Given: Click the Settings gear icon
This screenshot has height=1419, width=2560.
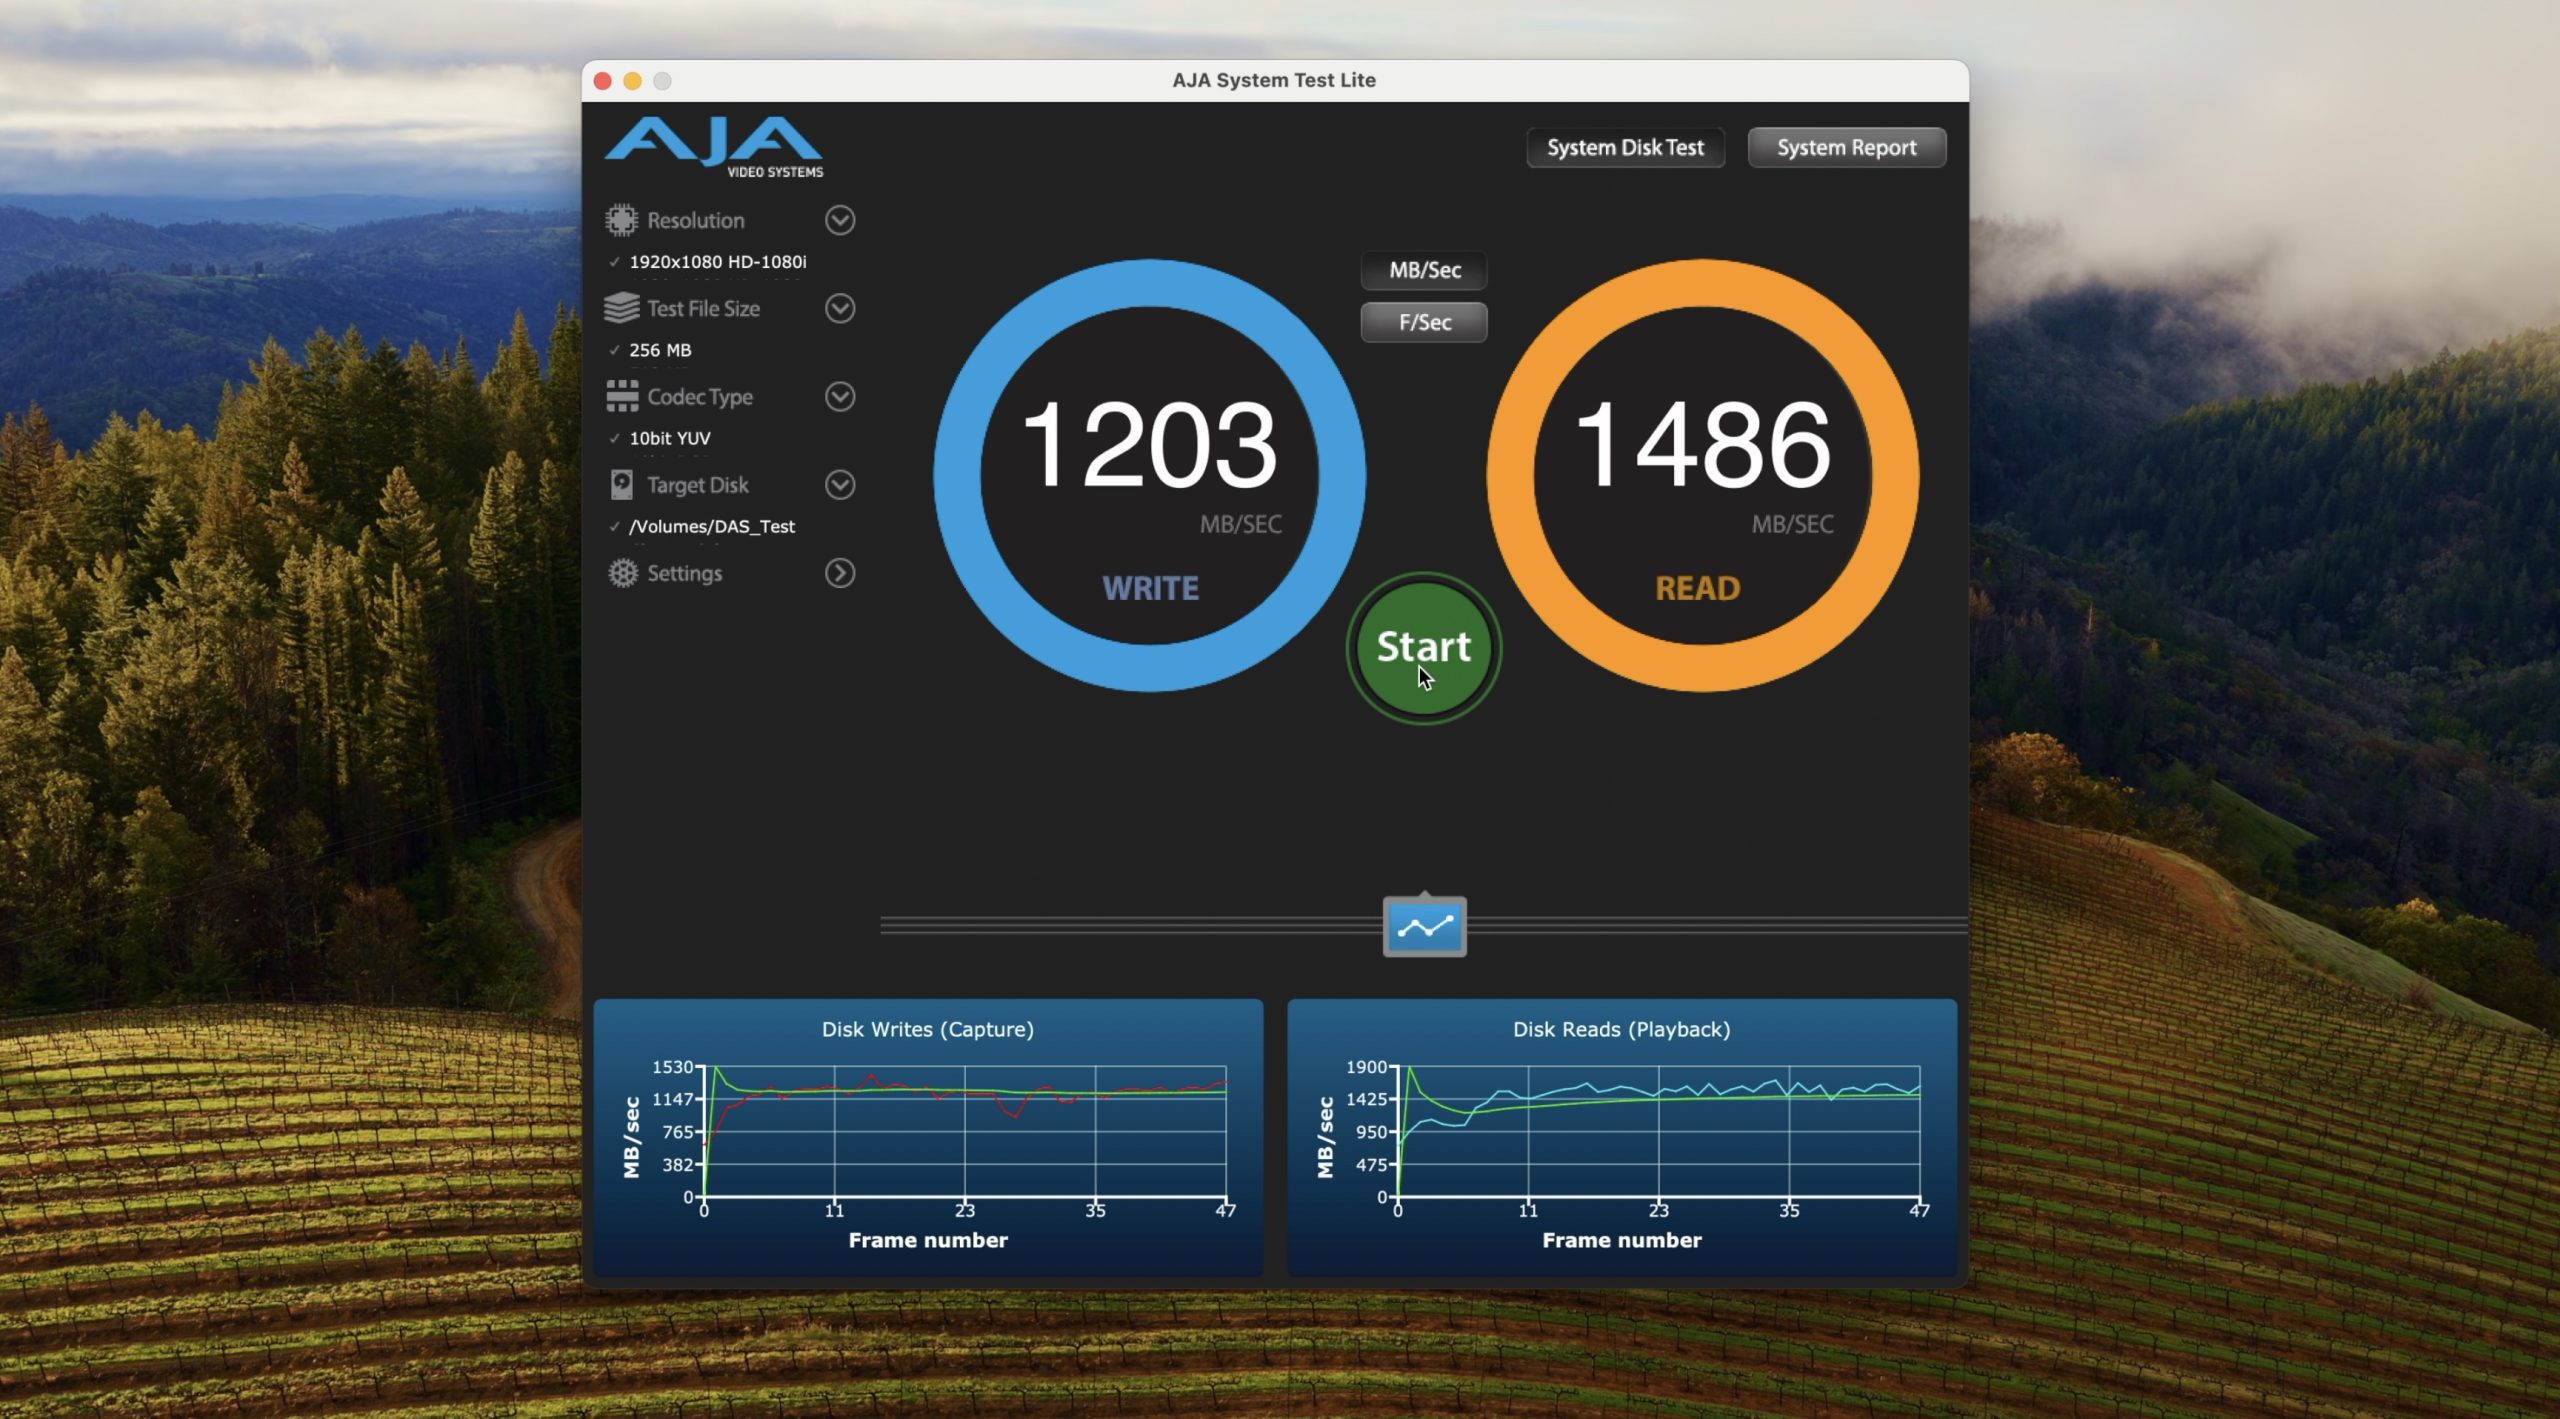Looking at the screenshot, I should click(622, 573).
